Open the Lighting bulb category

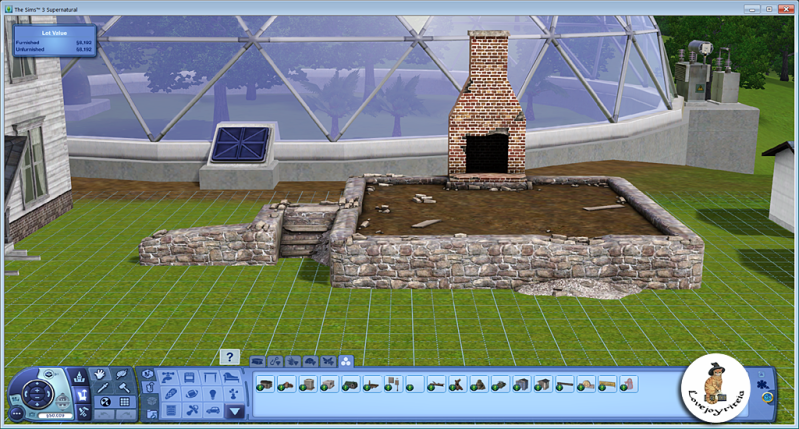pos(213,394)
